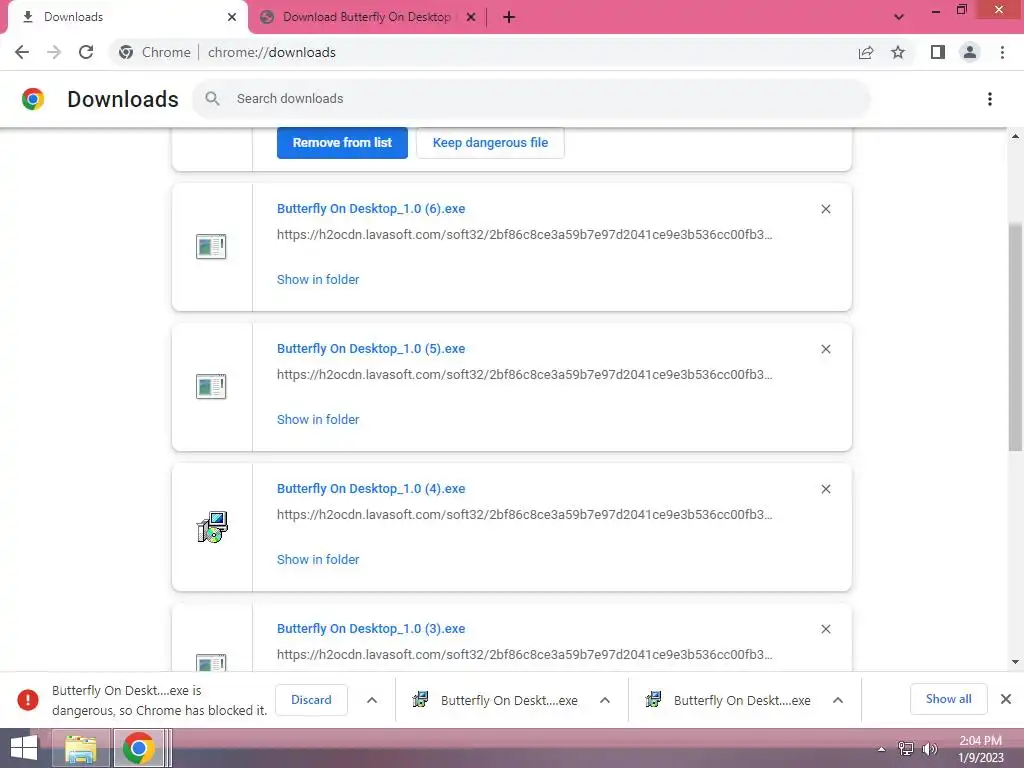
Task: Open File Explorer from taskbar
Action: point(81,748)
